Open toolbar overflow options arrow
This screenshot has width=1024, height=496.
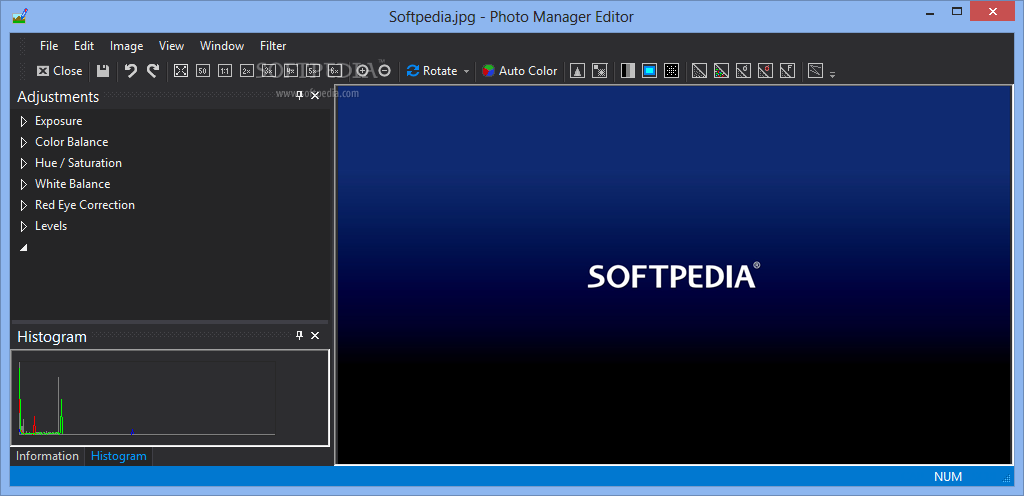coord(832,75)
